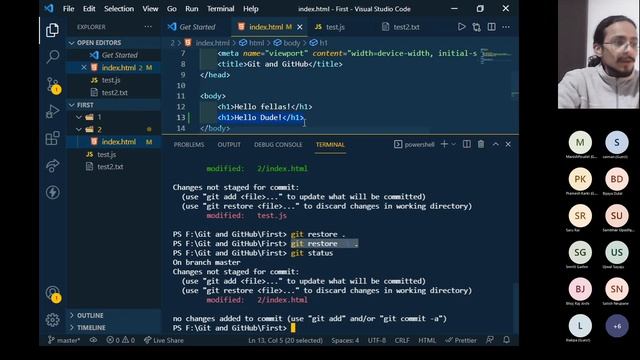640x360 pixels.
Task: Kill terminal with the trash icon
Action: point(481,144)
